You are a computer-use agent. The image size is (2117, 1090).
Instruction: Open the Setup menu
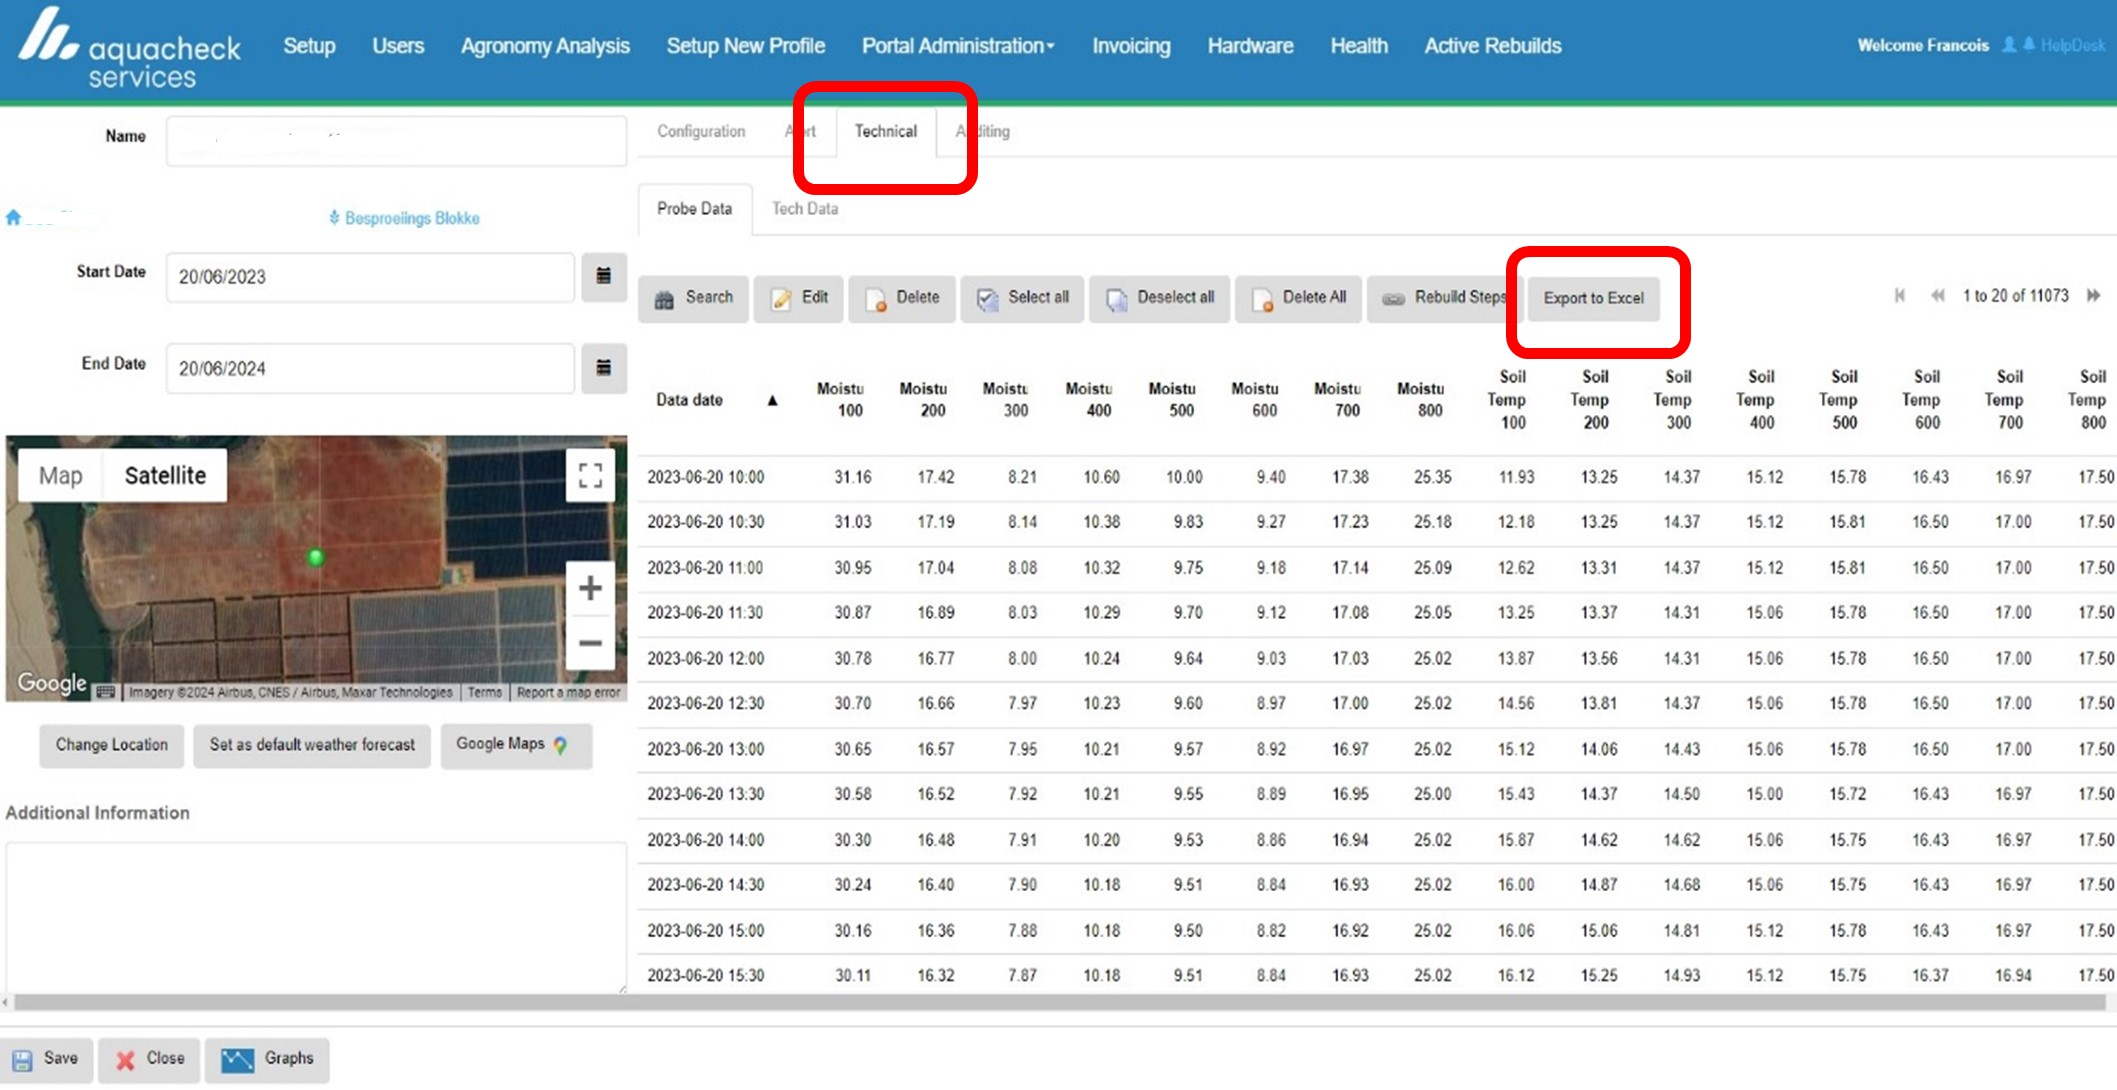click(309, 46)
